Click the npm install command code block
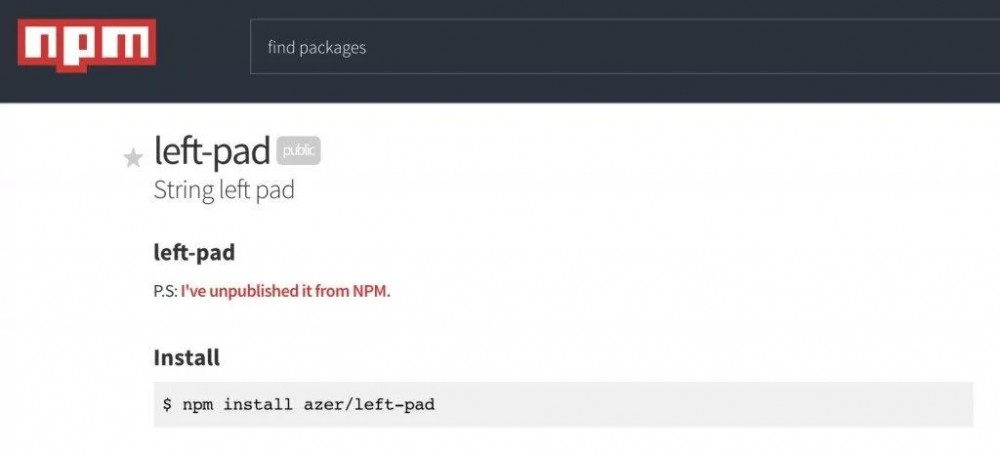This screenshot has height=455, width=1000. point(562,405)
